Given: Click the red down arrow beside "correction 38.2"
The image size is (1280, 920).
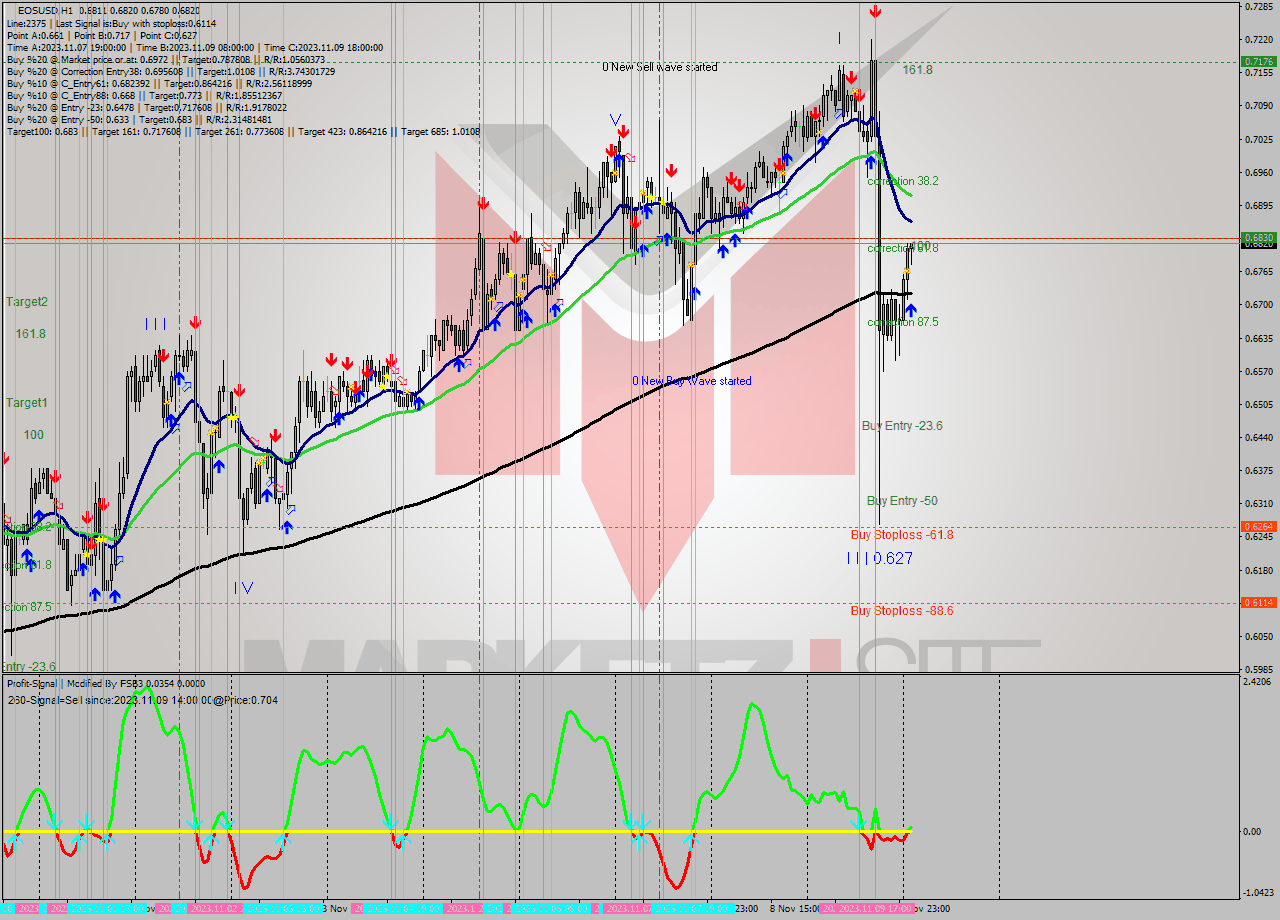Looking at the screenshot, I should [x=858, y=98].
